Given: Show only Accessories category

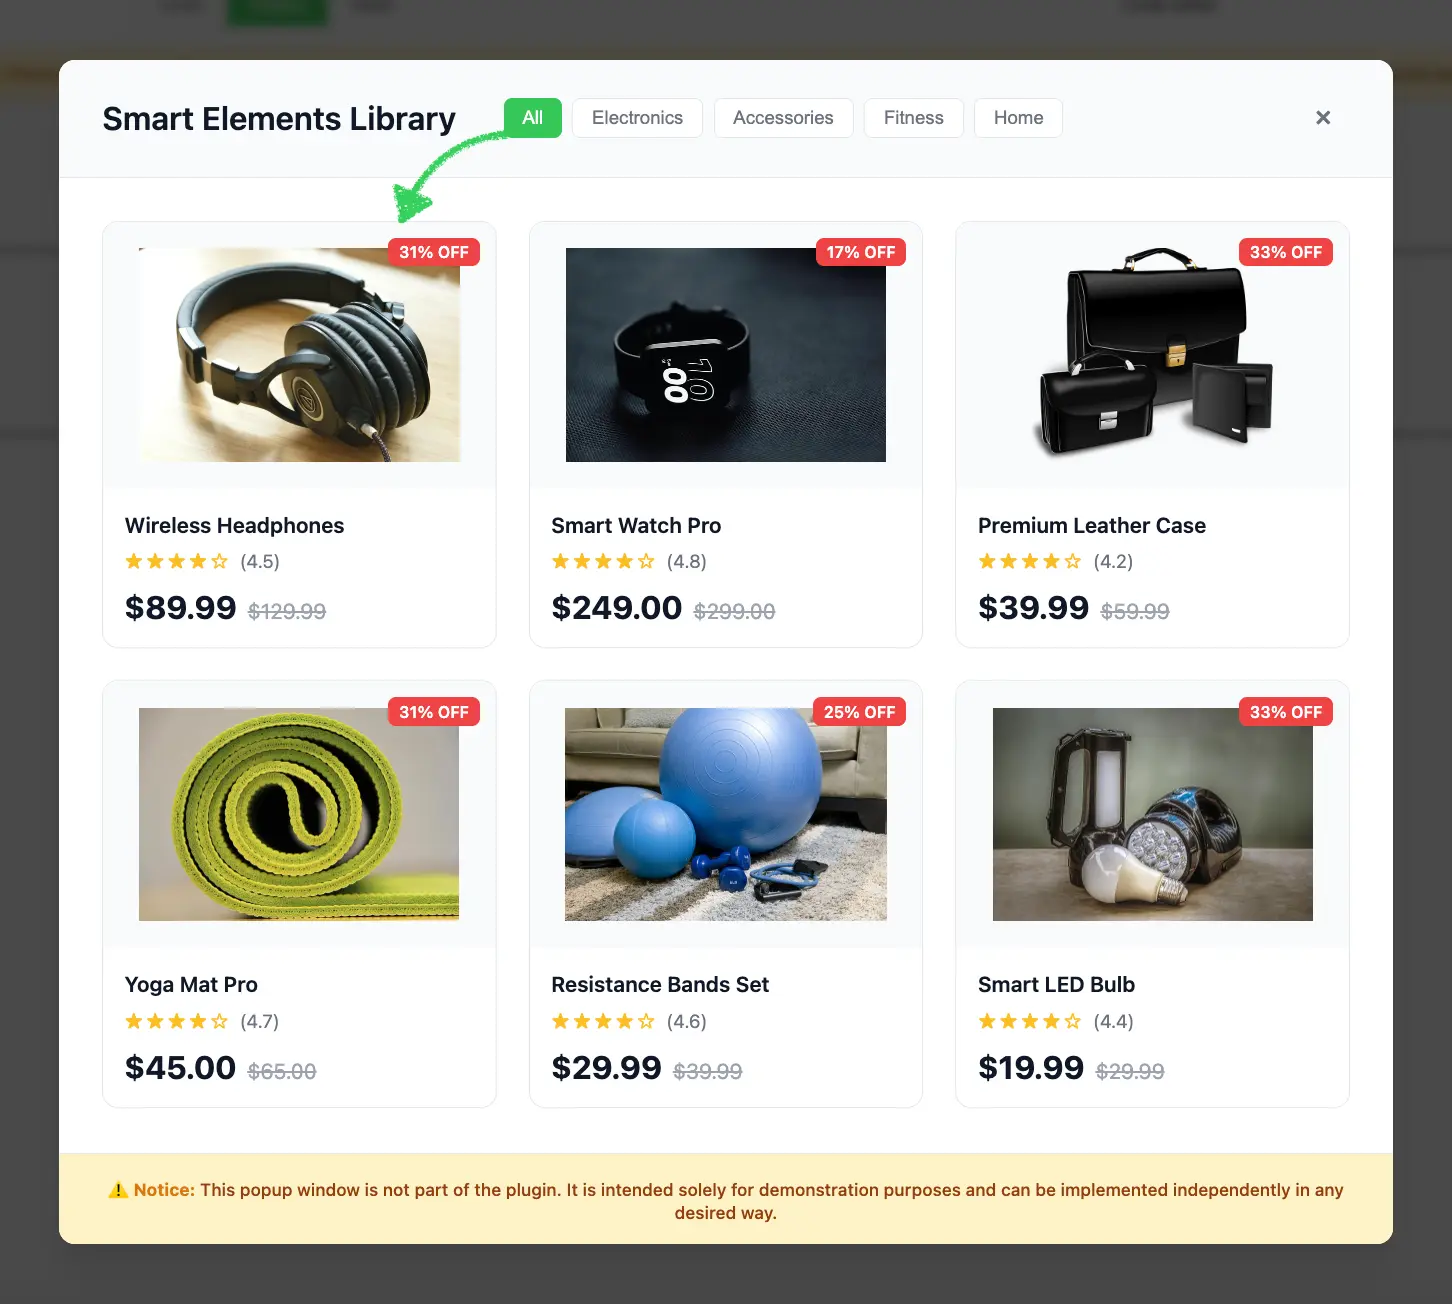Looking at the screenshot, I should tap(783, 118).
